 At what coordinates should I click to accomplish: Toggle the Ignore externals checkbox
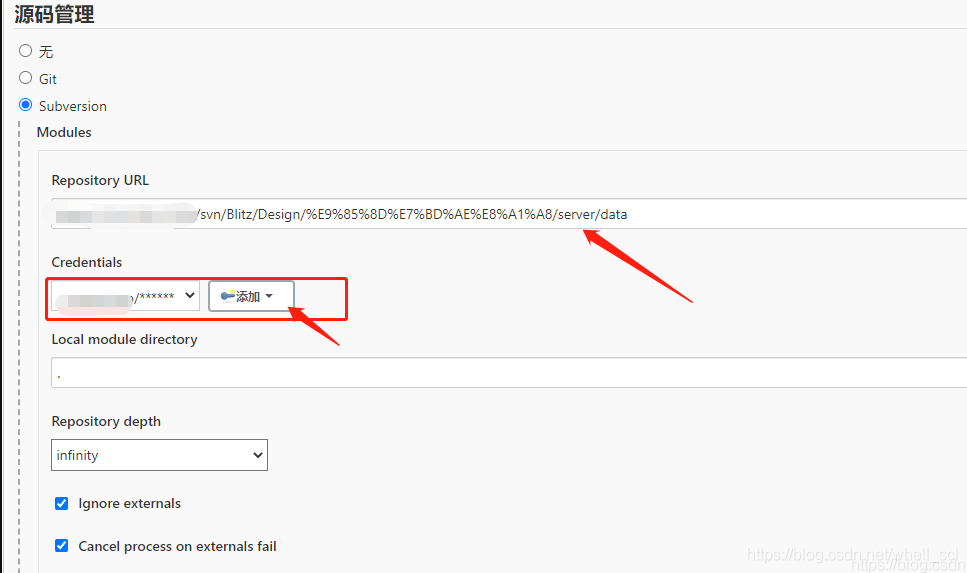tap(62, 503)
